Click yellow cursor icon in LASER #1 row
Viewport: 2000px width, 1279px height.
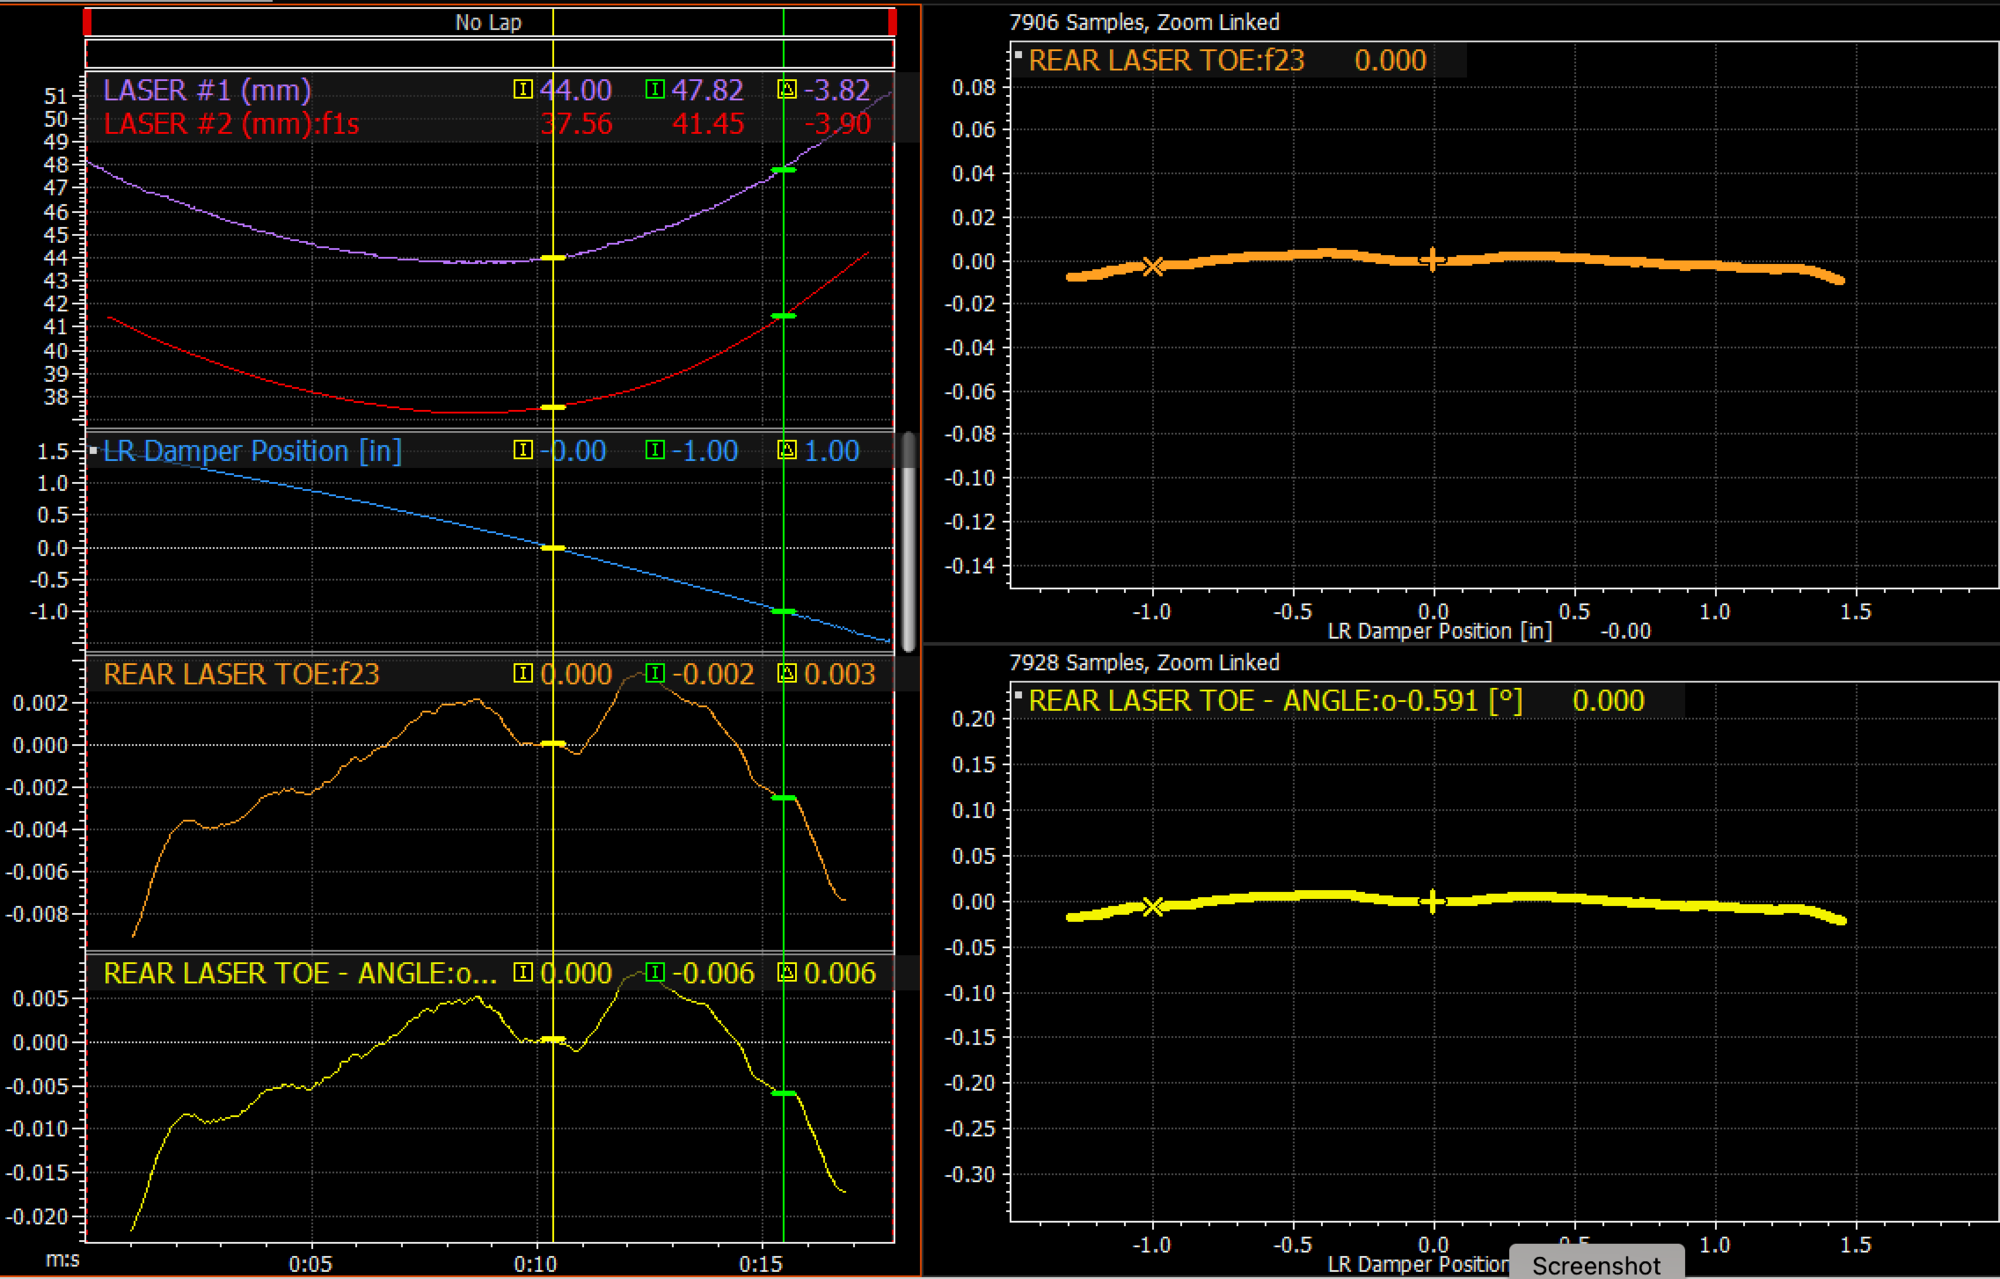pyautogui.click(x=522, y=90)
